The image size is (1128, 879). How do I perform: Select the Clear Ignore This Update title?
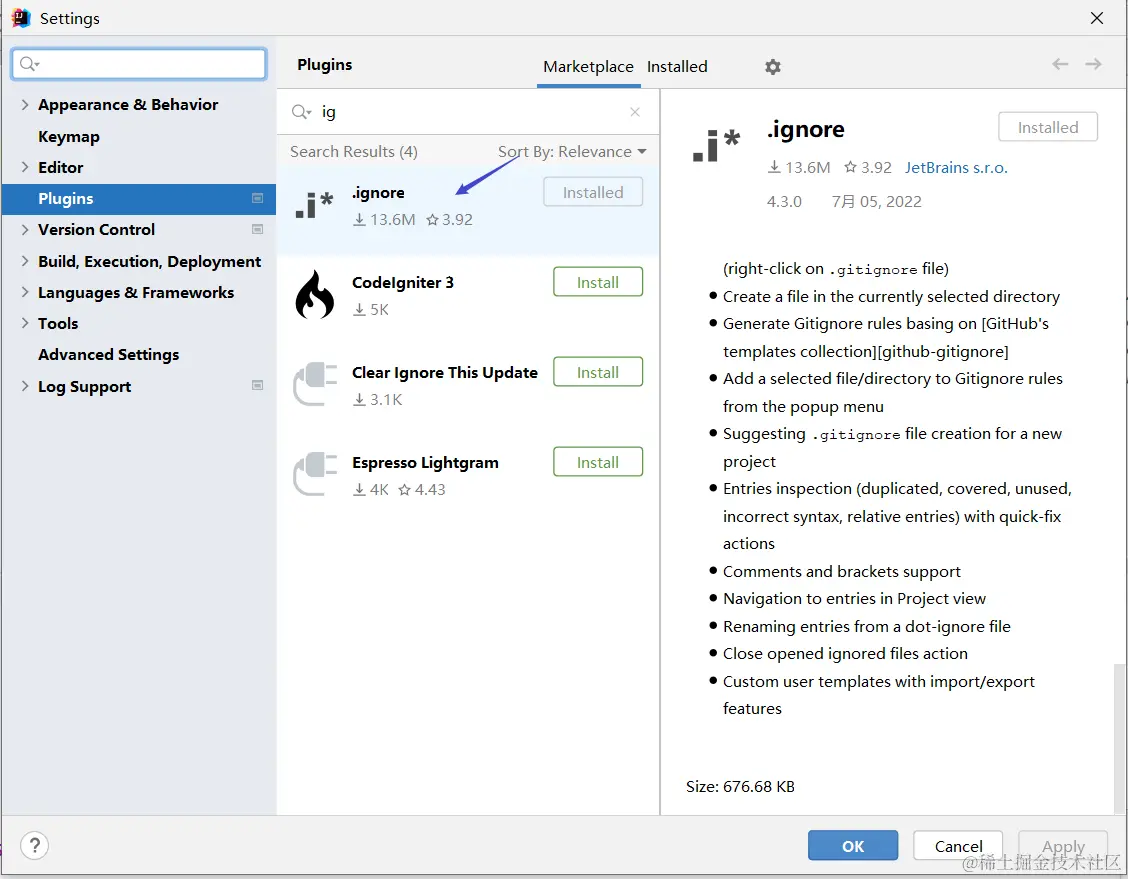tap(445, 373)
